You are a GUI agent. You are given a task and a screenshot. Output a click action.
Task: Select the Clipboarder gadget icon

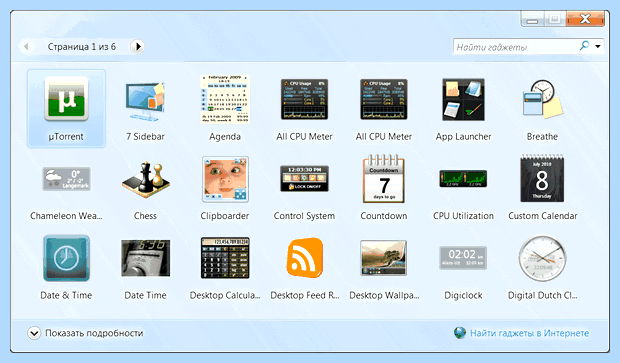pyautogui.click(x=225, y=179)
